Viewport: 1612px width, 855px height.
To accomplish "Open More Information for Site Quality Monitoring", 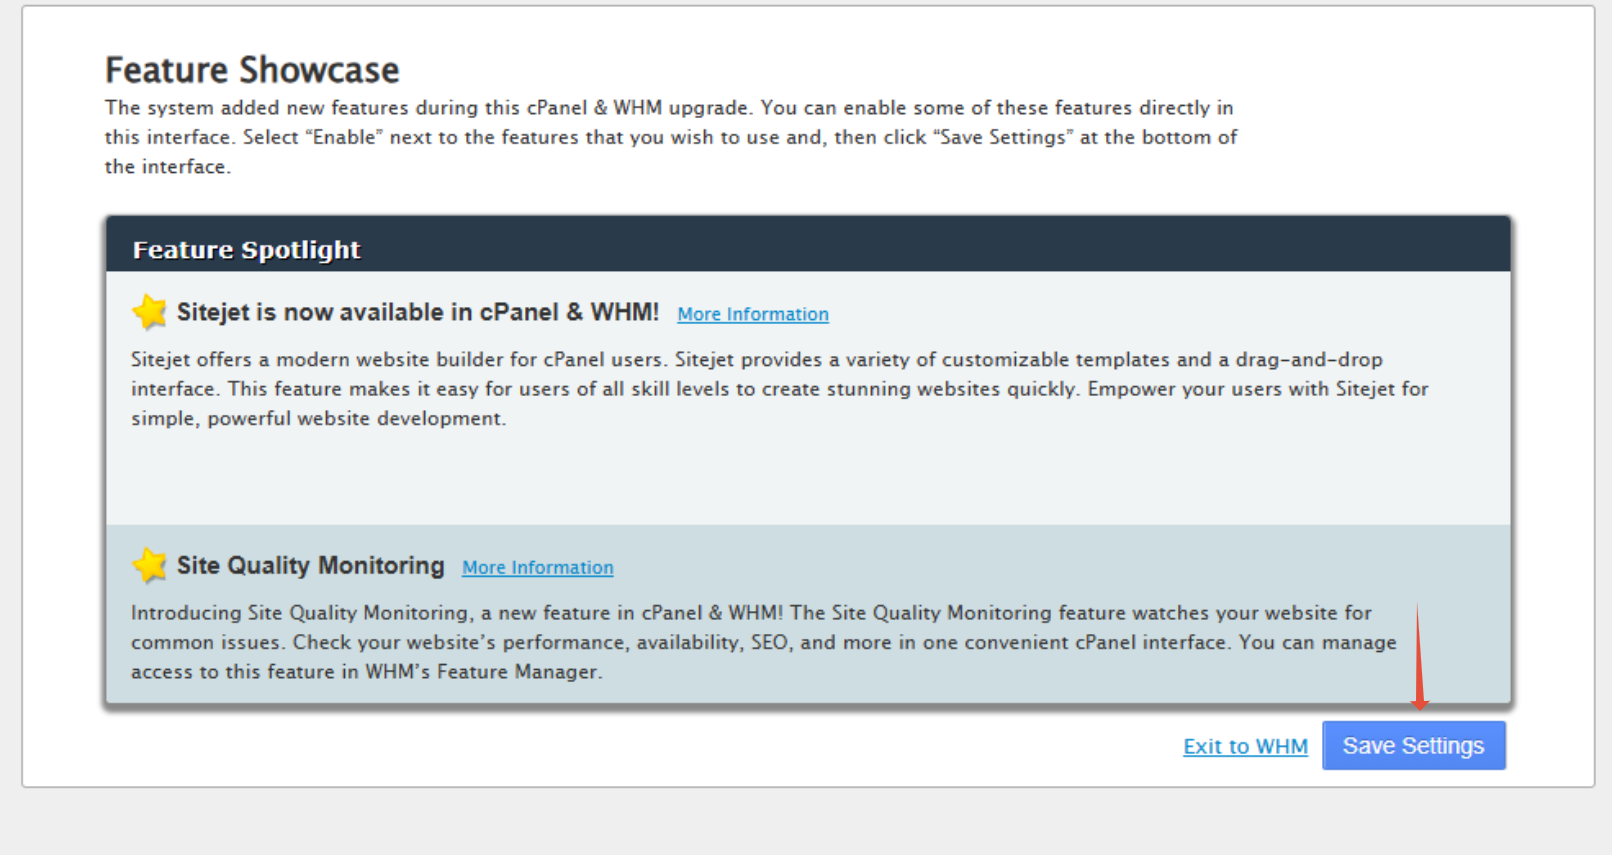I will [x=538, y=567].
